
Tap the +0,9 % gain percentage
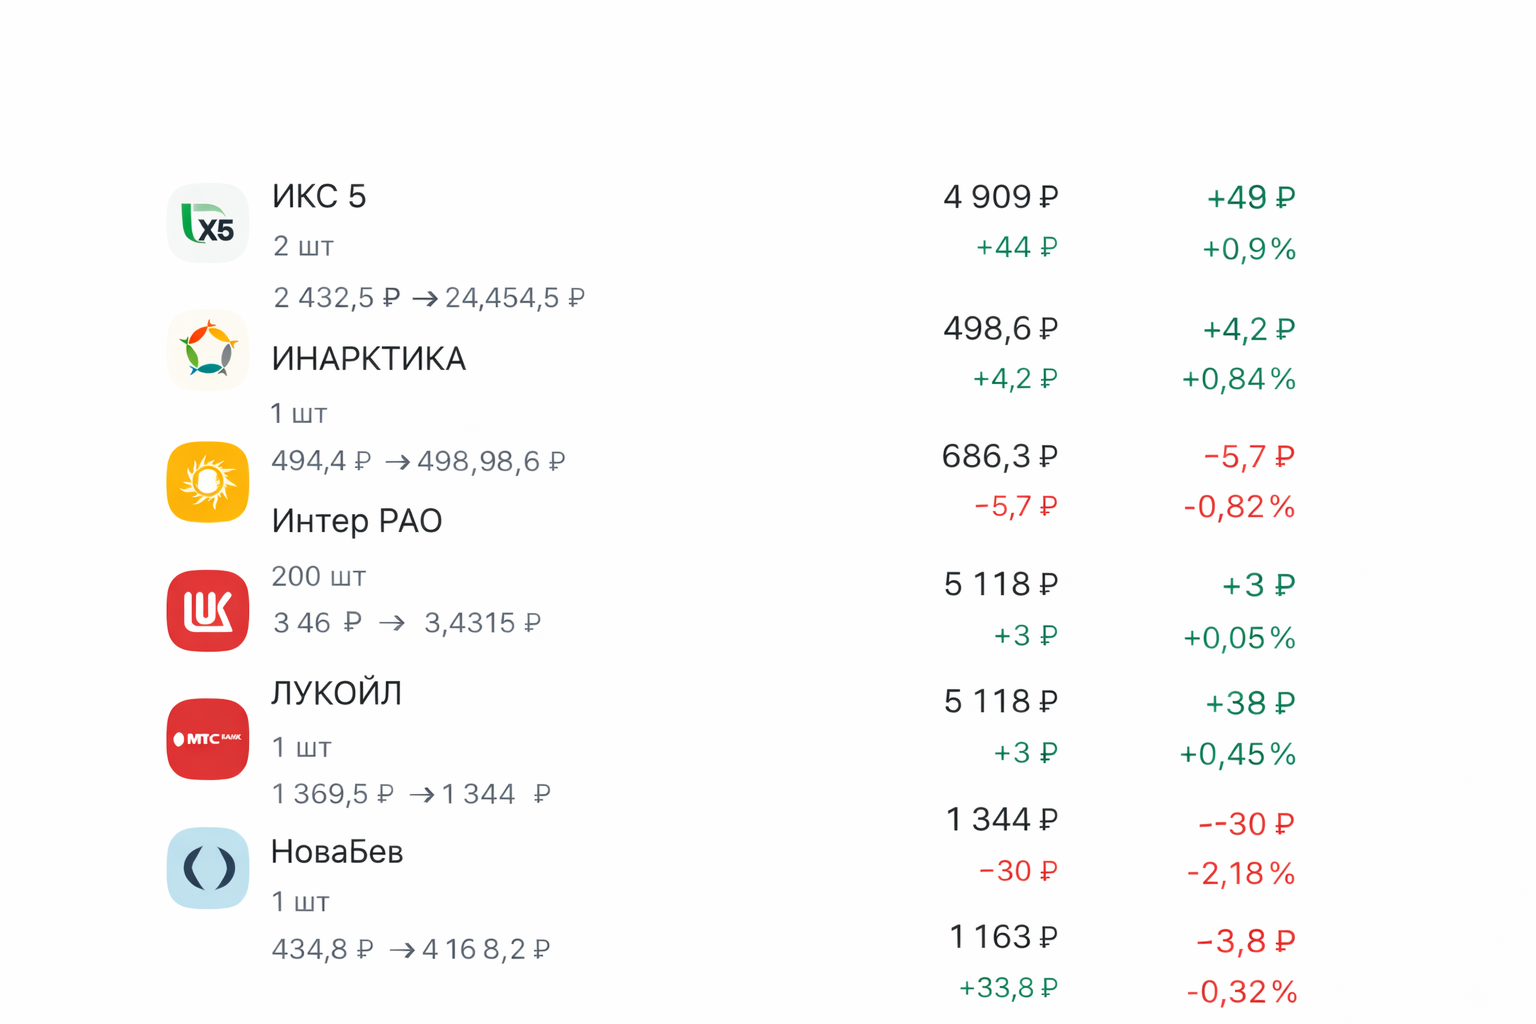click(1248, 249)
